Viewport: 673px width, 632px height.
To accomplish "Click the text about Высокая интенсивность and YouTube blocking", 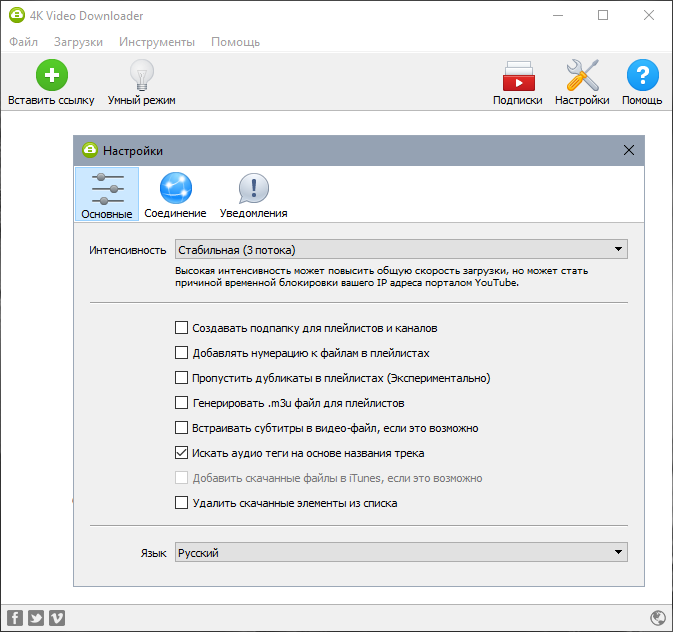I will pos(381,276).
